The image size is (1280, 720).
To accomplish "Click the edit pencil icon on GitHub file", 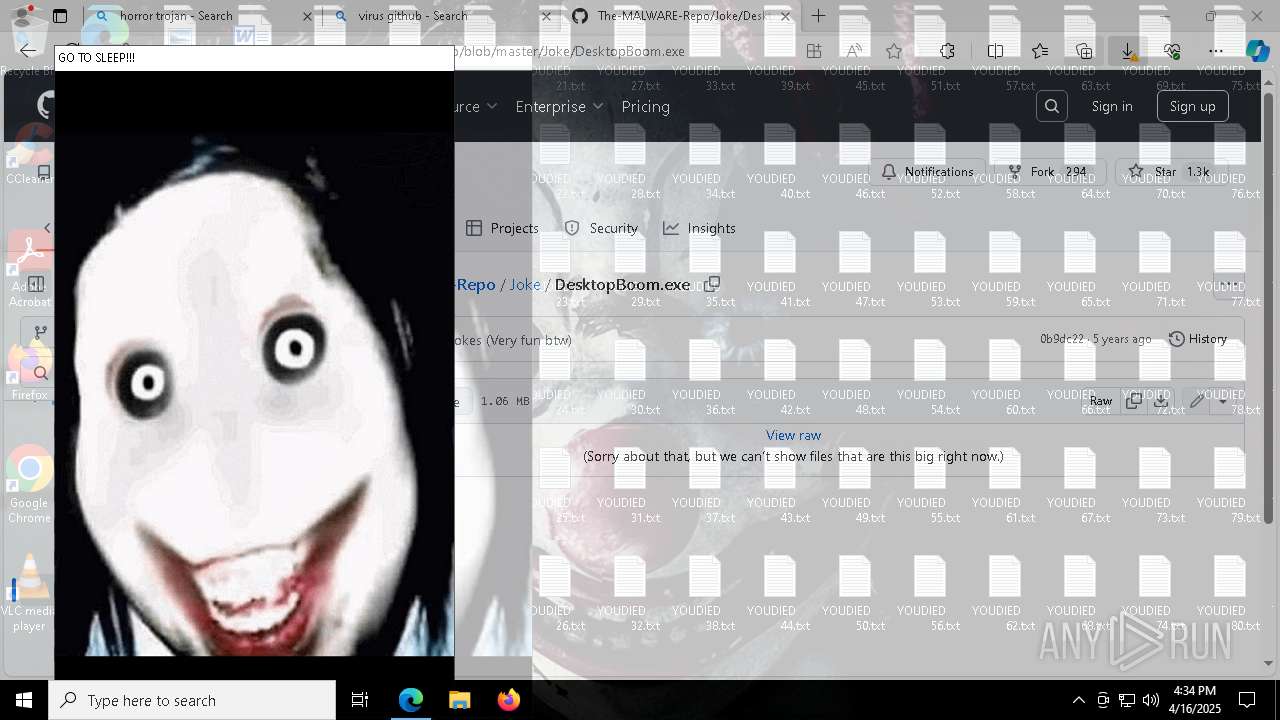I will [1197, 401].
